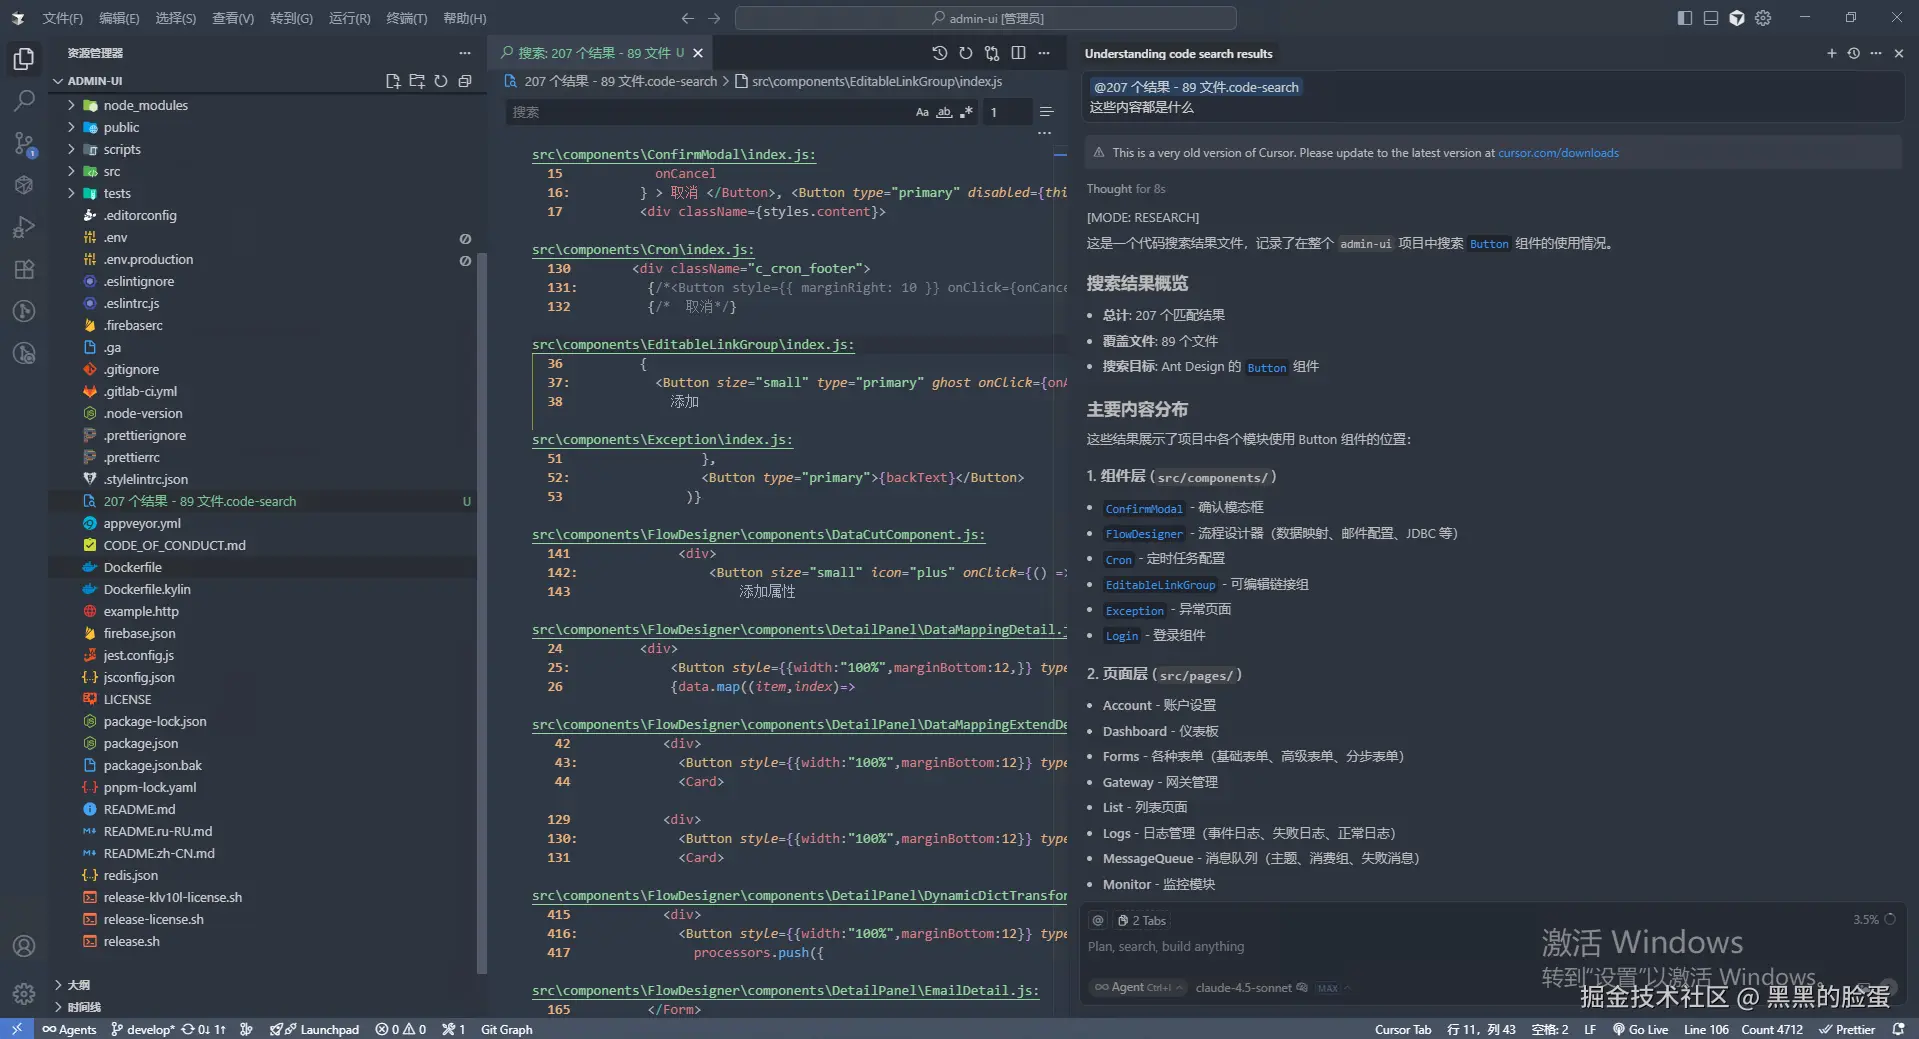Viewport: 1919px width, 1039px height.
Task: Split the editor to the right
Action: point(1018,53)
